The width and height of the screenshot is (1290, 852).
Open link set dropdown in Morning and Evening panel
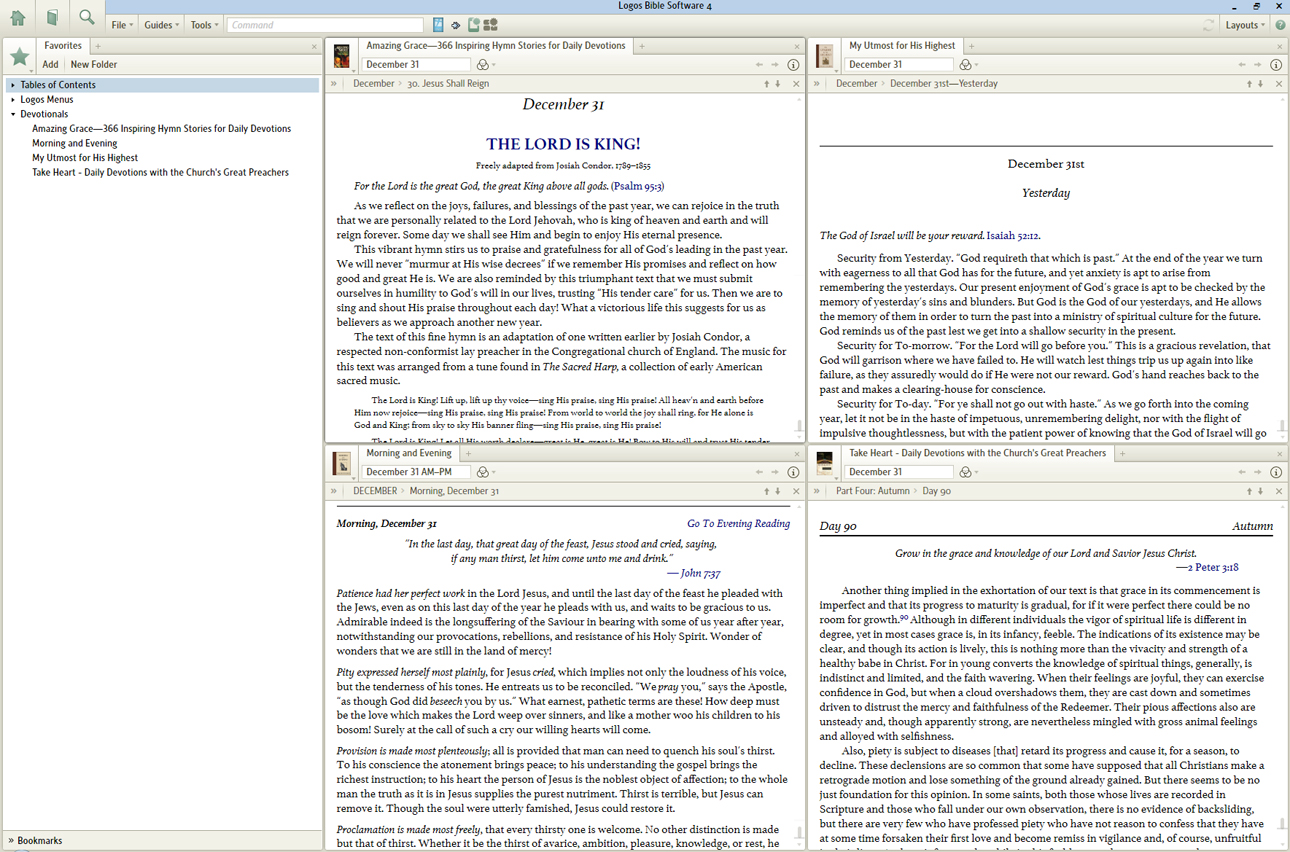click(486, 472)
